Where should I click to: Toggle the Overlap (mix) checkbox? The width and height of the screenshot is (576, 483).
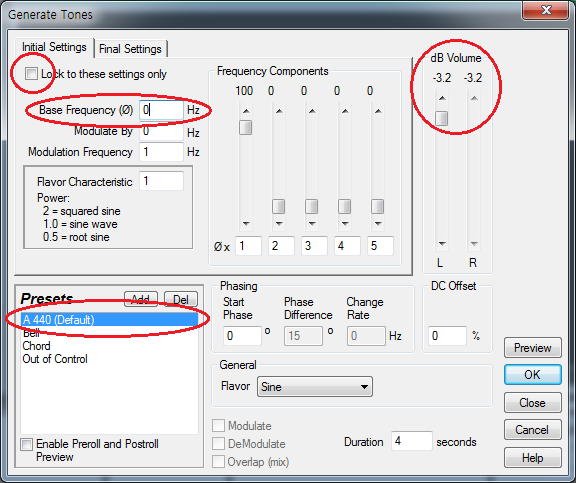218,461
